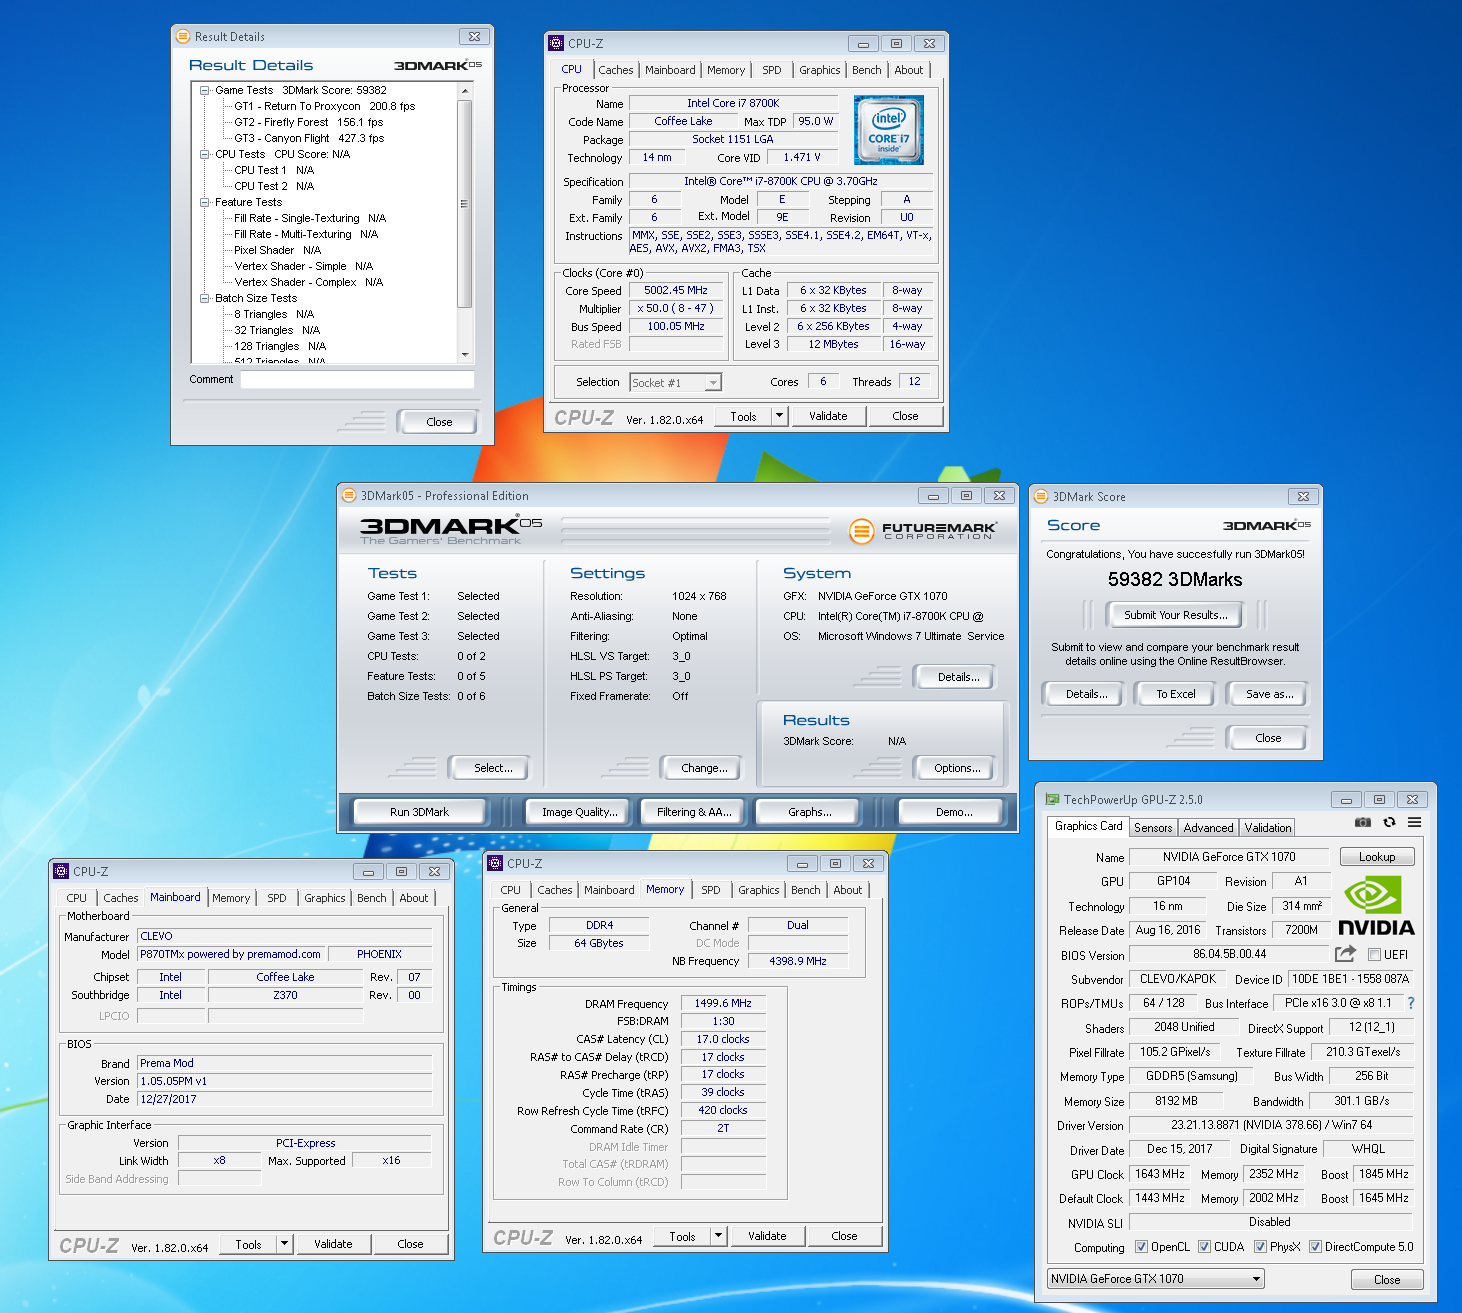
Task: Toggle the PhysX checkbox
Action: [x=1260, y=1247]
